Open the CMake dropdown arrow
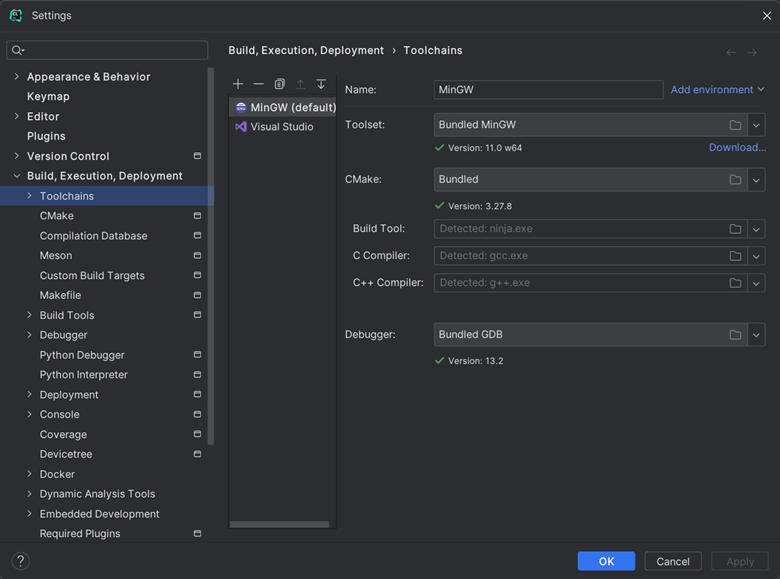Image resolution: width=780 pixels, height=579 pixels. [x=756, y=180]
